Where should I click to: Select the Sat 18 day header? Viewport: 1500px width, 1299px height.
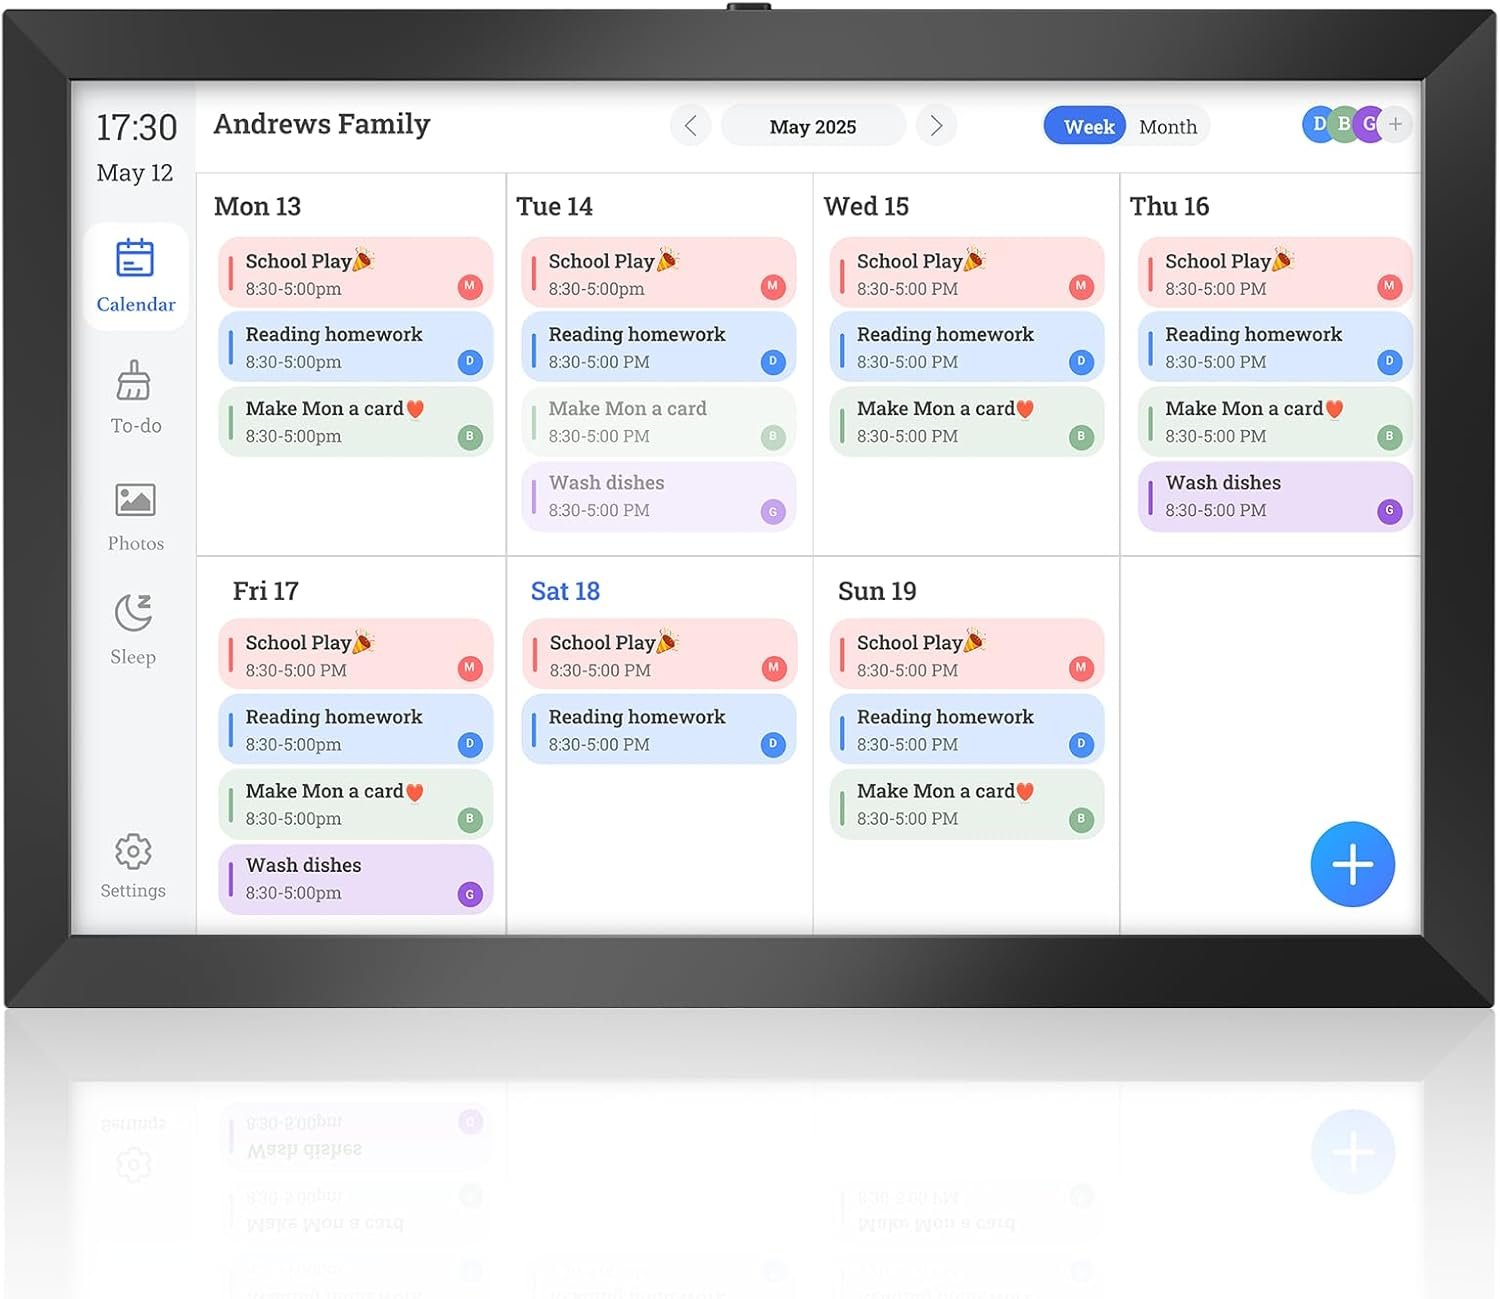(565, 591)
